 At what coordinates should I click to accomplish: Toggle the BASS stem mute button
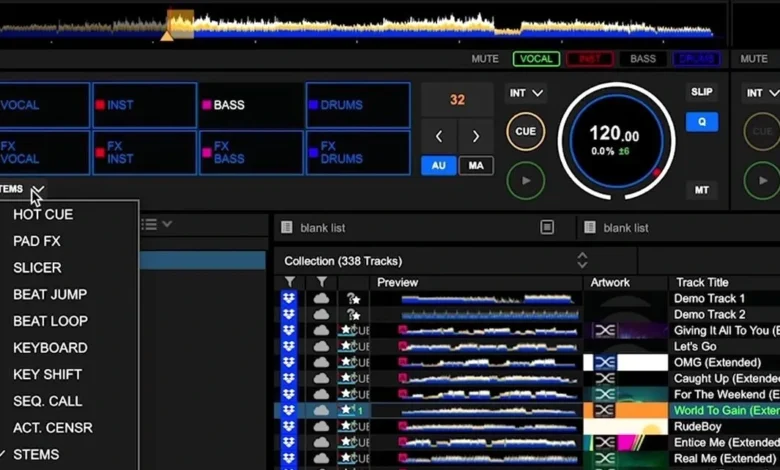click(x=643, y=59)
